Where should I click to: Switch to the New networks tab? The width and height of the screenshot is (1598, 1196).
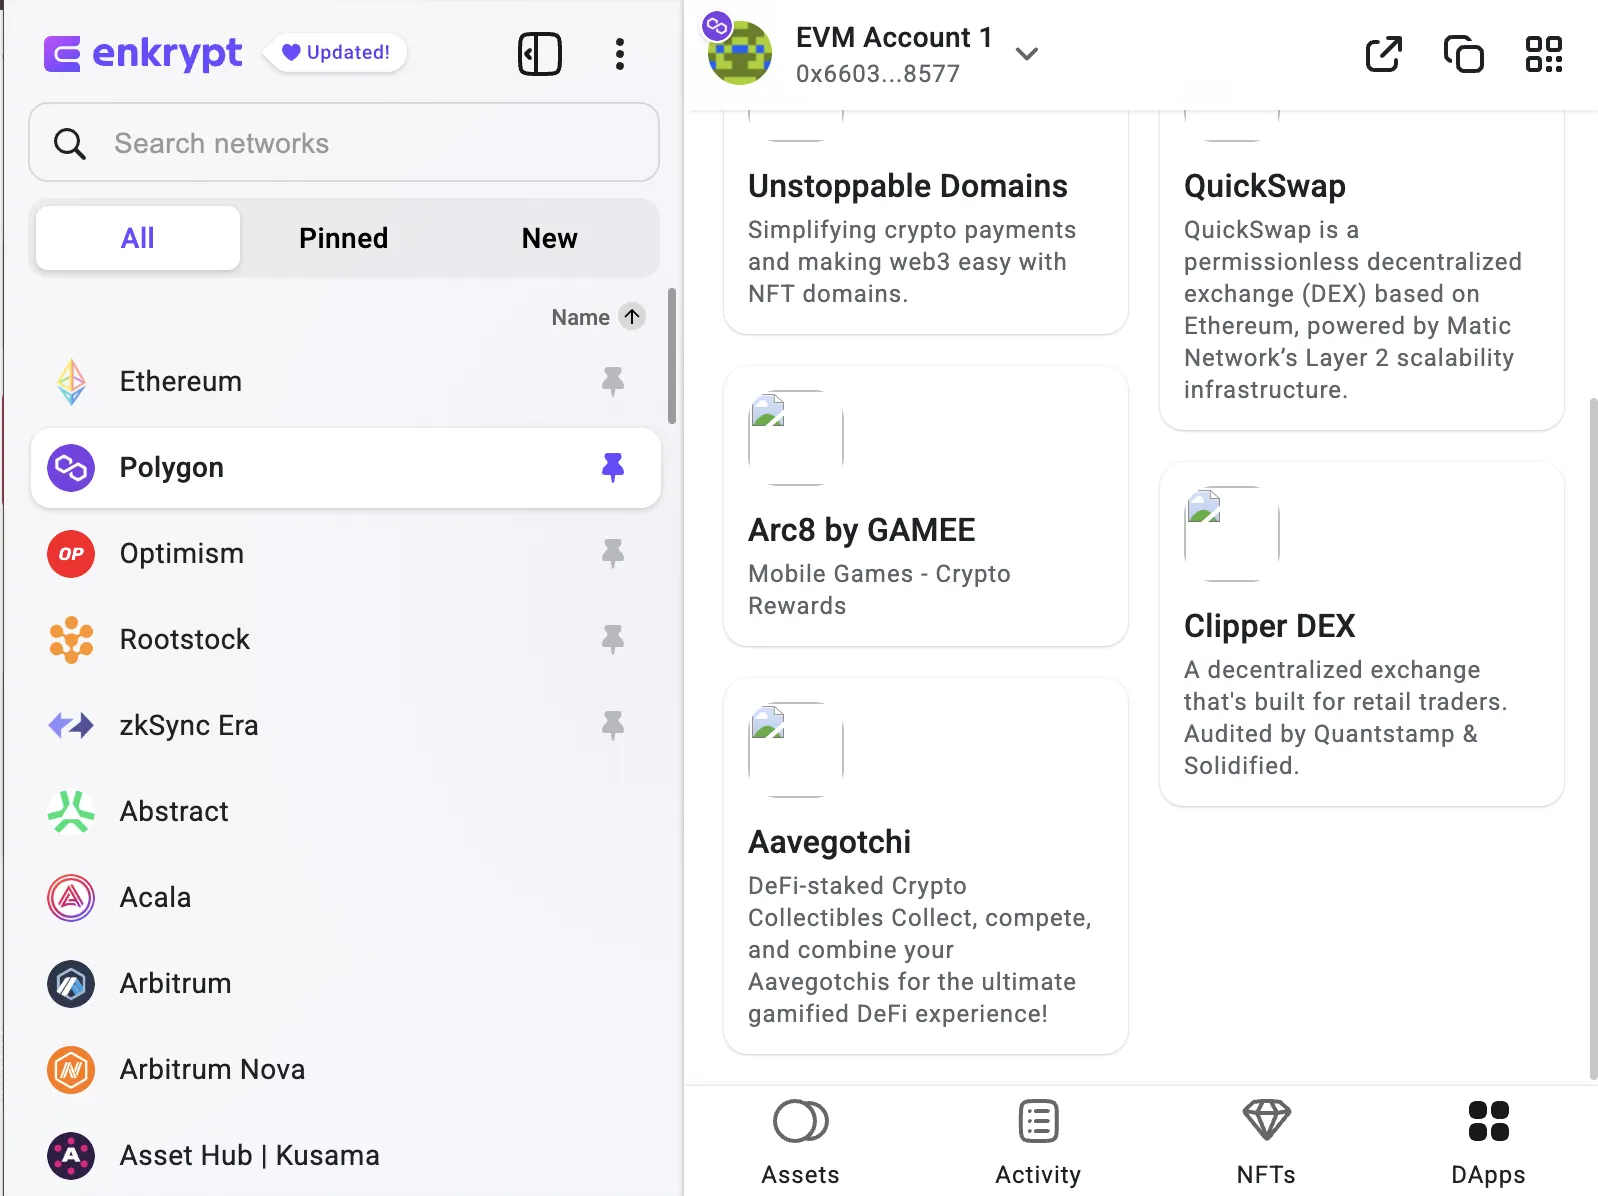549,238
